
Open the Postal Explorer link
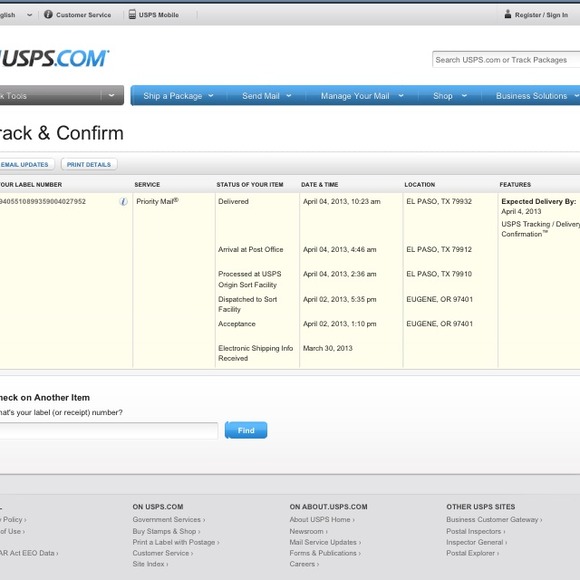click(x=472, y=553)
